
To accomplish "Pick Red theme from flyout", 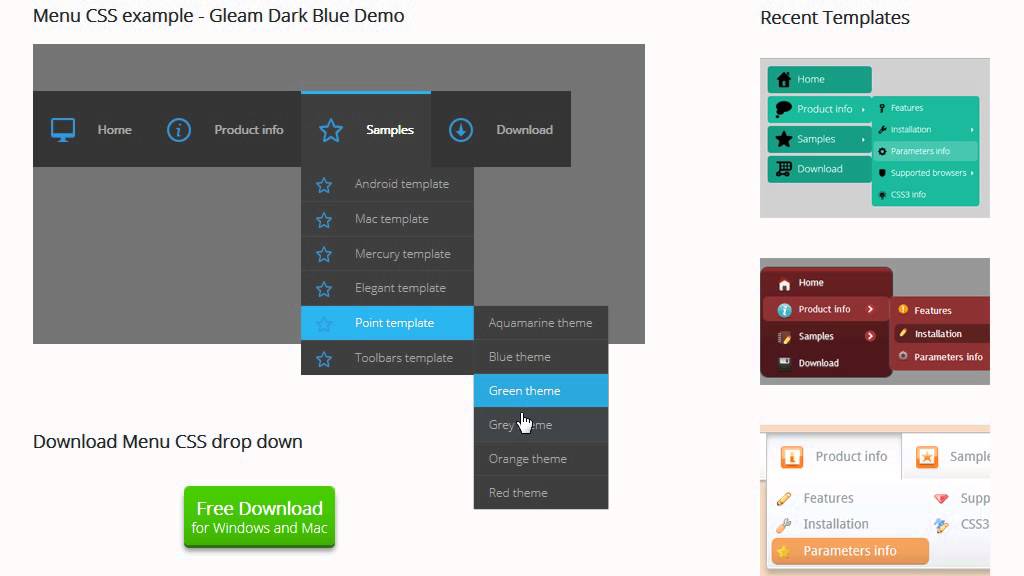I will (x=541, y=492).
